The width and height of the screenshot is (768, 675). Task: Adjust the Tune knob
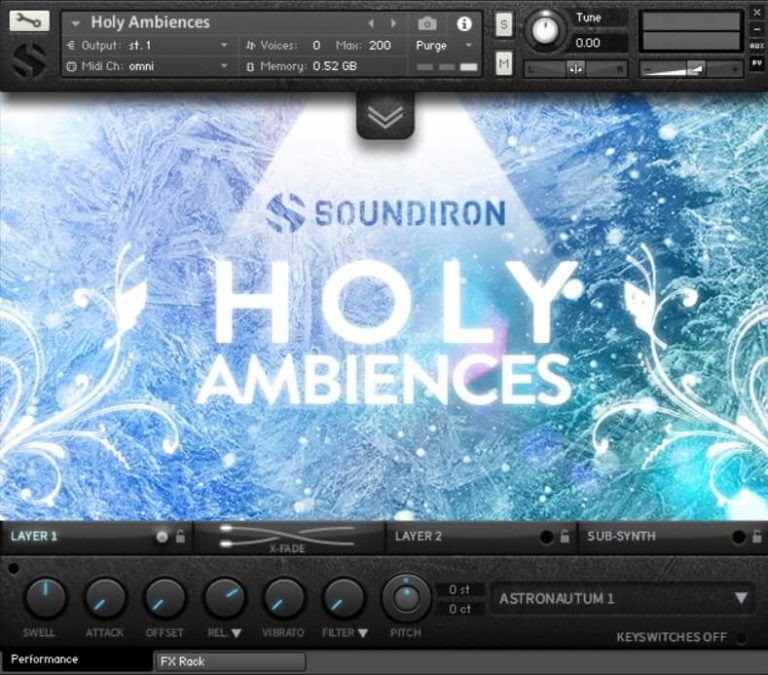[x=545, y=30]
